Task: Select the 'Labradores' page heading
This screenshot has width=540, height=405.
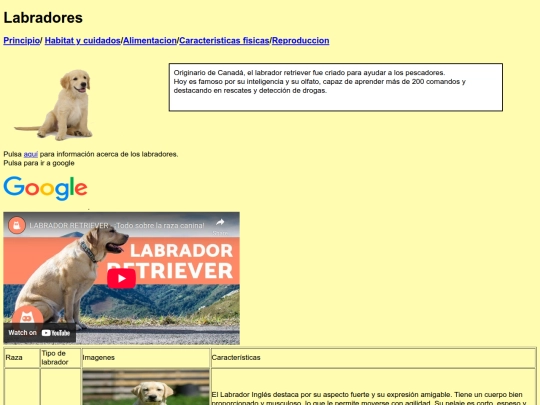Action: pyautogui.click(x=43, y=18)
